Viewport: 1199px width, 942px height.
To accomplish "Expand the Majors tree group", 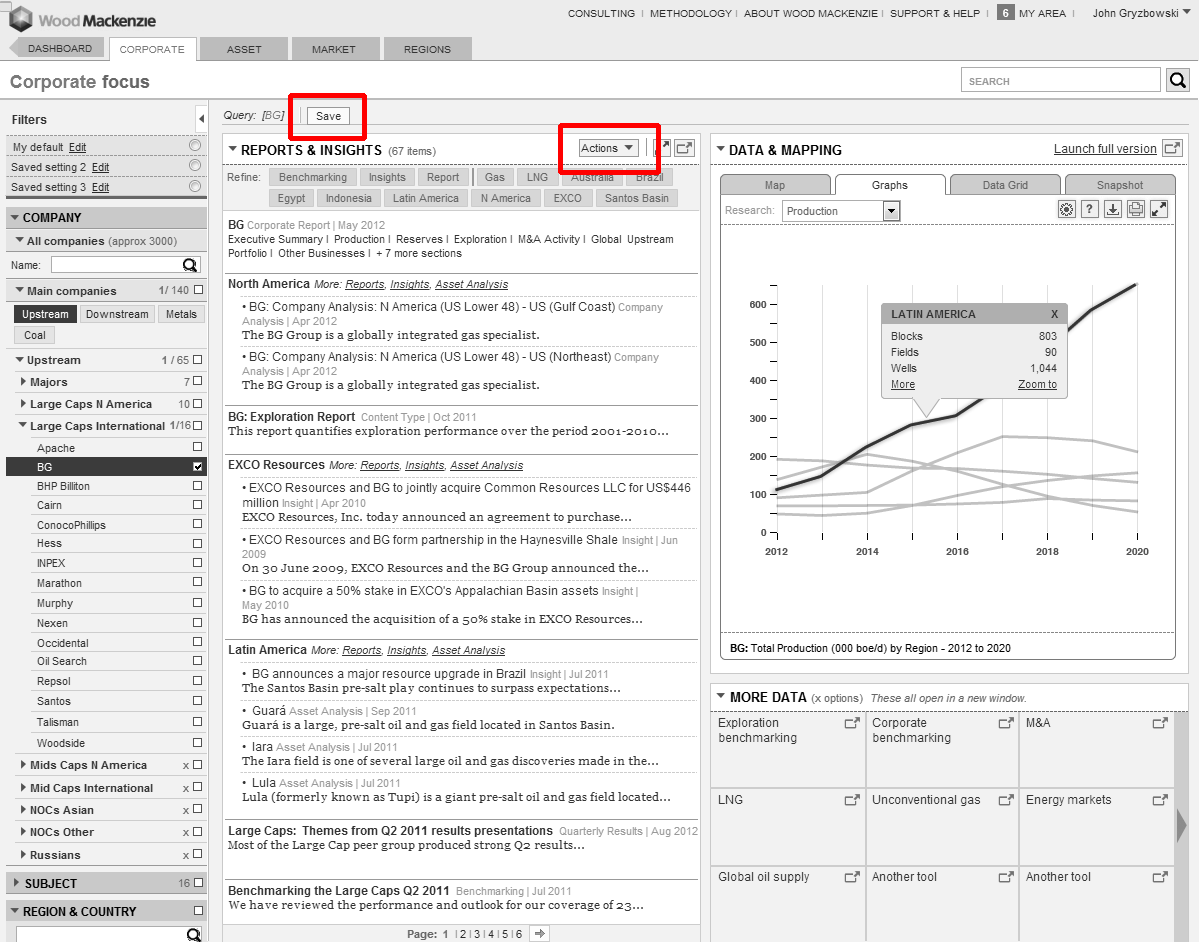I will coord(23,382).
